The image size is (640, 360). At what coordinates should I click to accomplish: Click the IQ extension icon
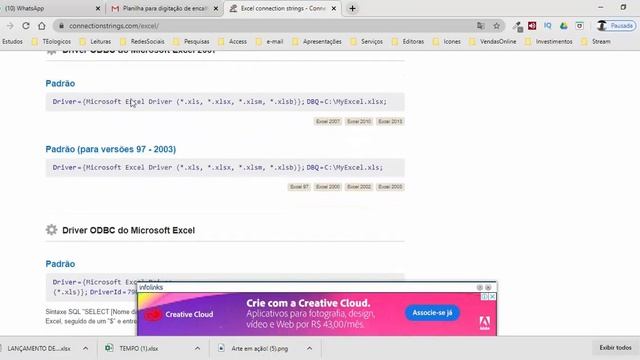click(547, 26)
